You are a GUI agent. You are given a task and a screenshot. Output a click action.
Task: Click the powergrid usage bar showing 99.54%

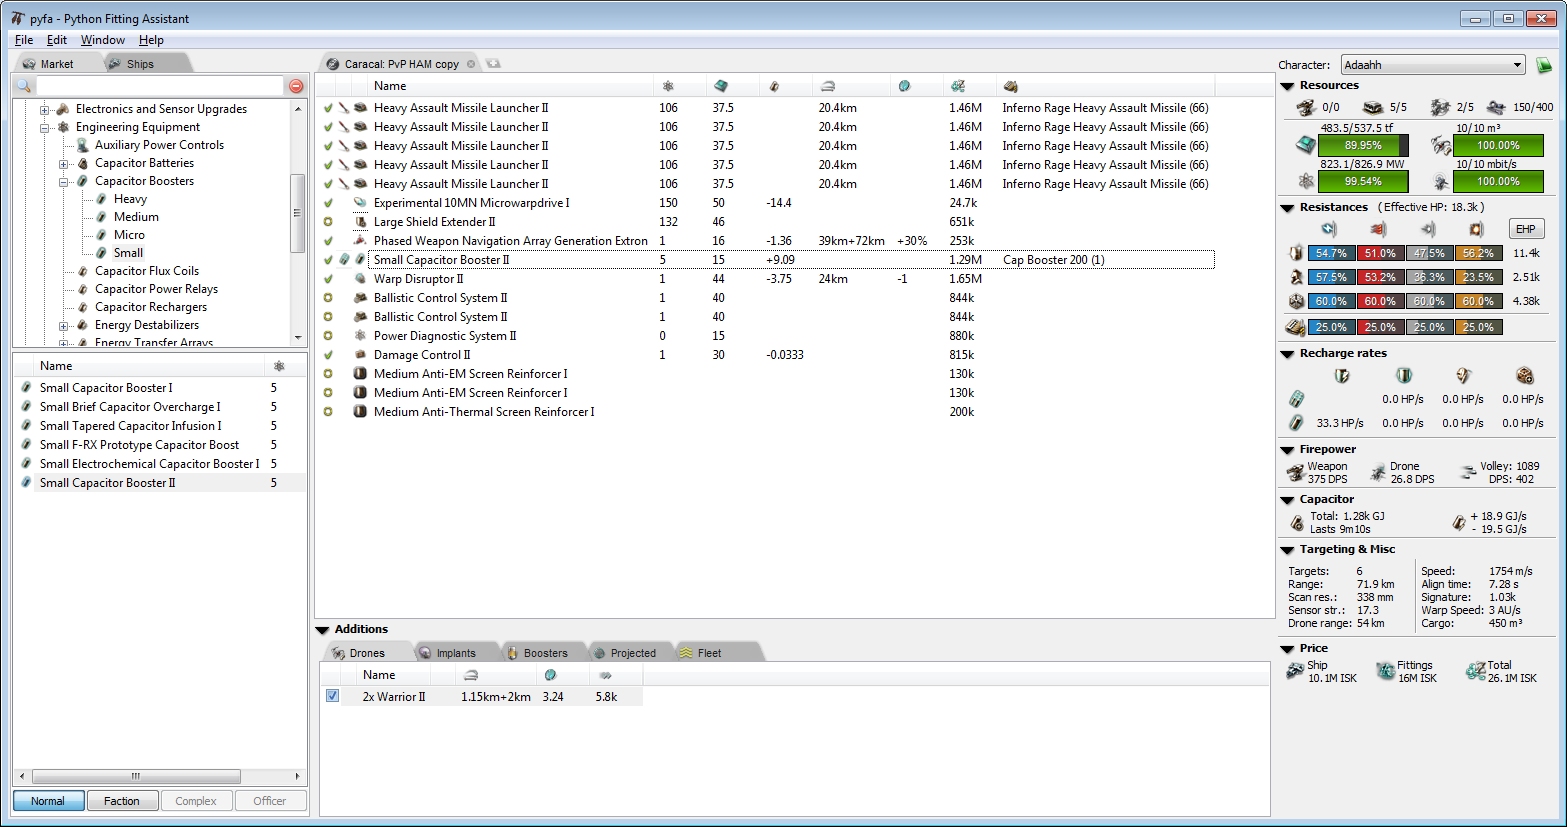point(1363,182)
